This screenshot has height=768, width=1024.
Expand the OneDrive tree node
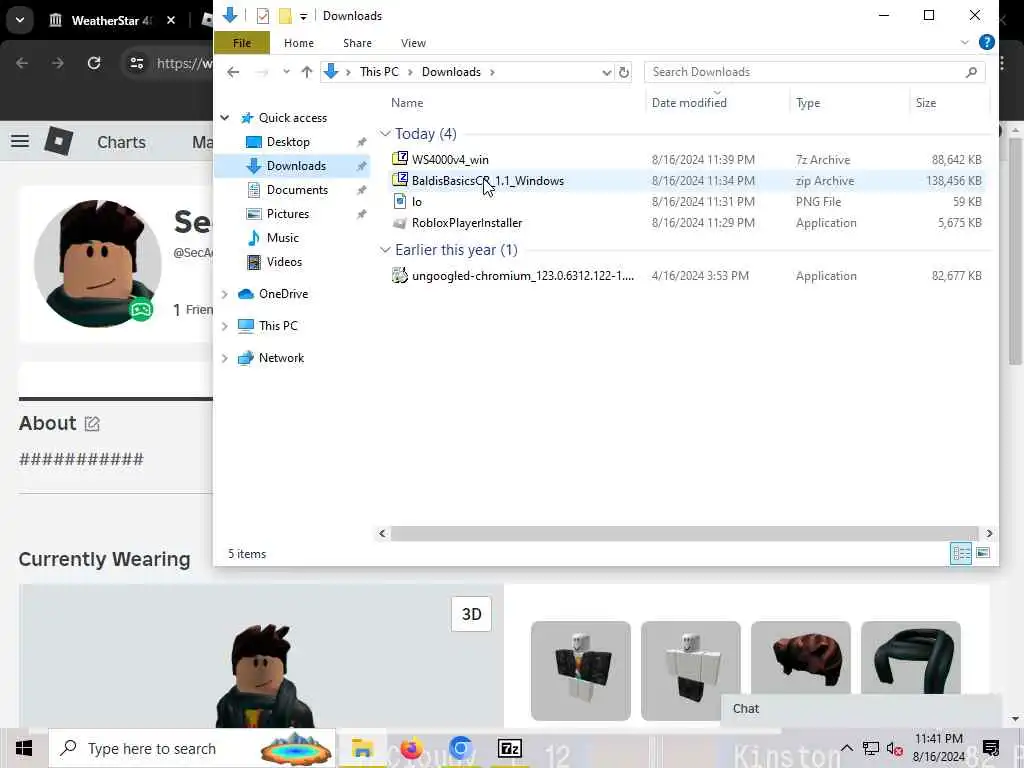point(225,294)
